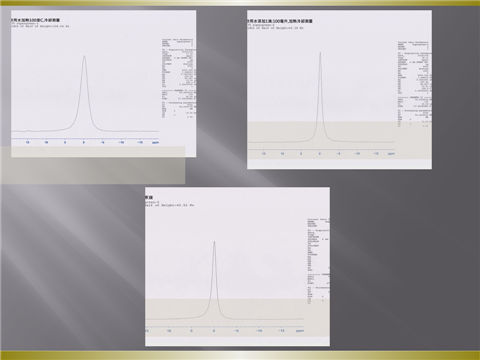Image resolution: width=480 pixels, height=360 pixels.
Task: Click the peak apex in the top-right spectrum
Action: pyautogui.click(x=320, y=52)
